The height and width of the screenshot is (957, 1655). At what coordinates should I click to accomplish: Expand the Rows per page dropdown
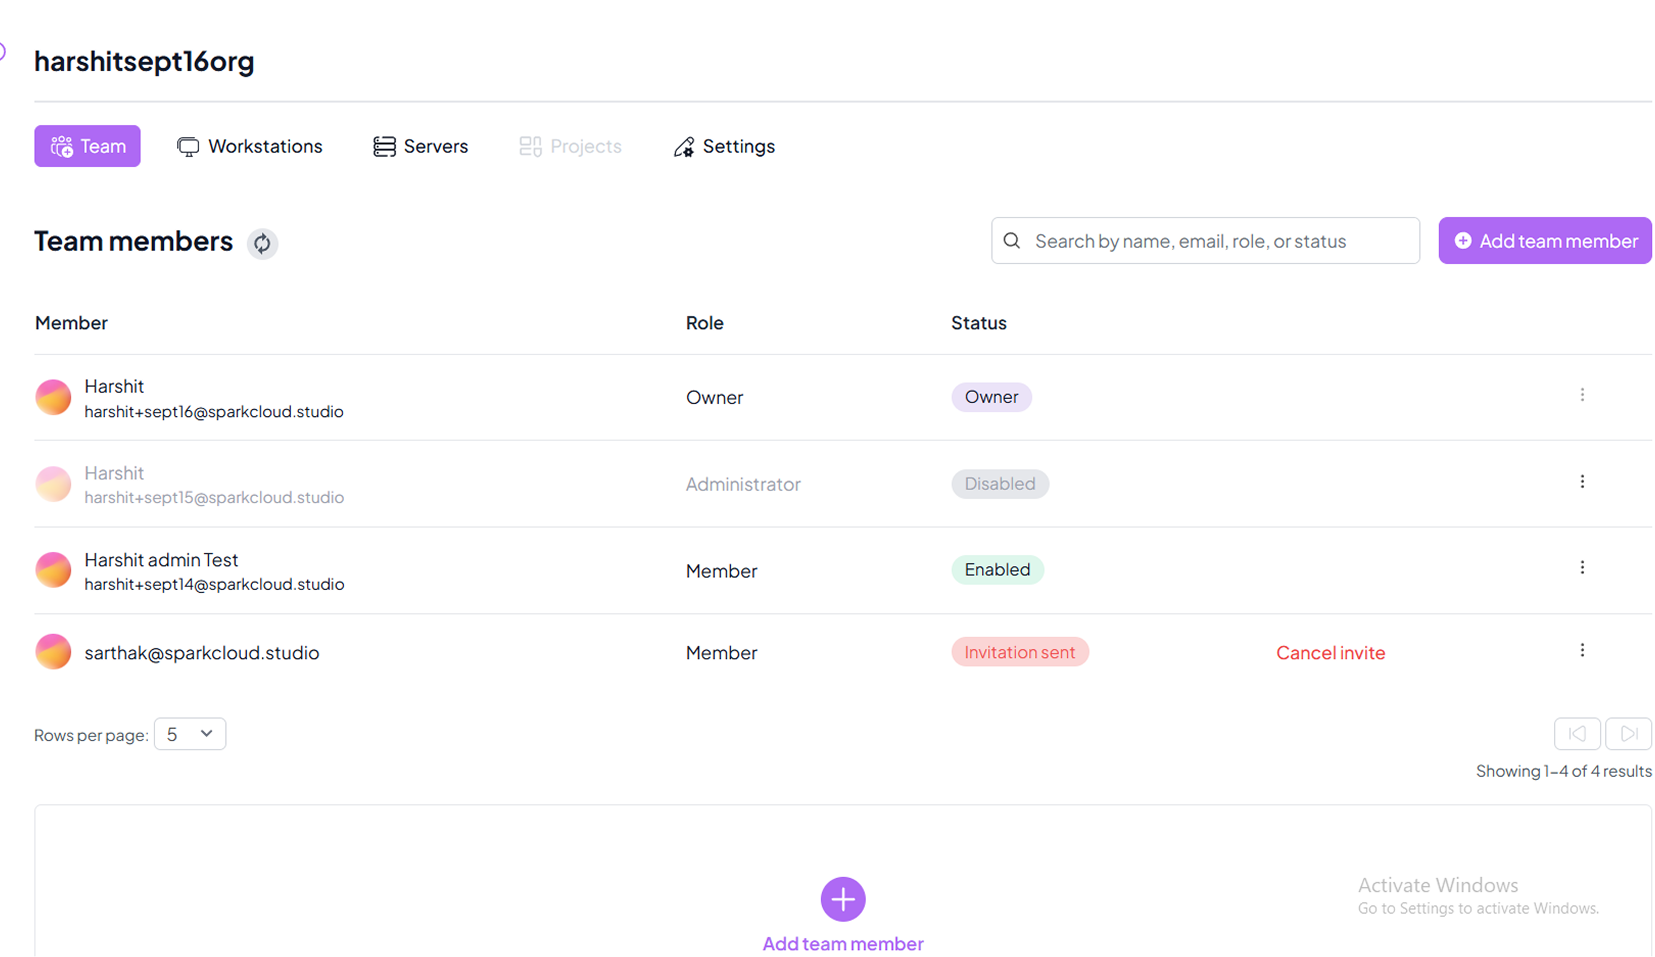[190, 734]
